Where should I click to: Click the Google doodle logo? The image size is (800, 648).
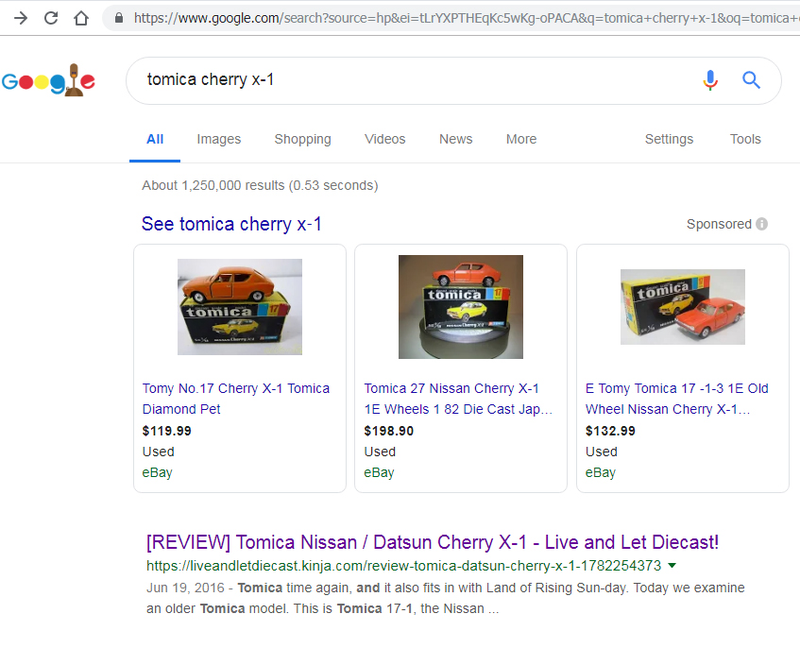48,80
